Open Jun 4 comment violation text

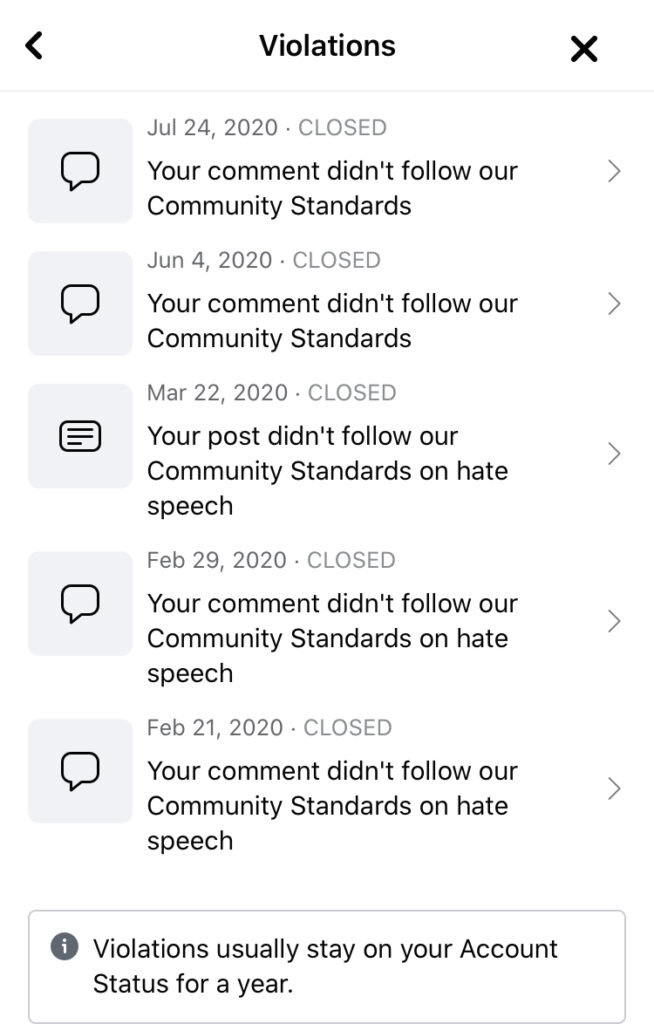click(x=332, y=320)
